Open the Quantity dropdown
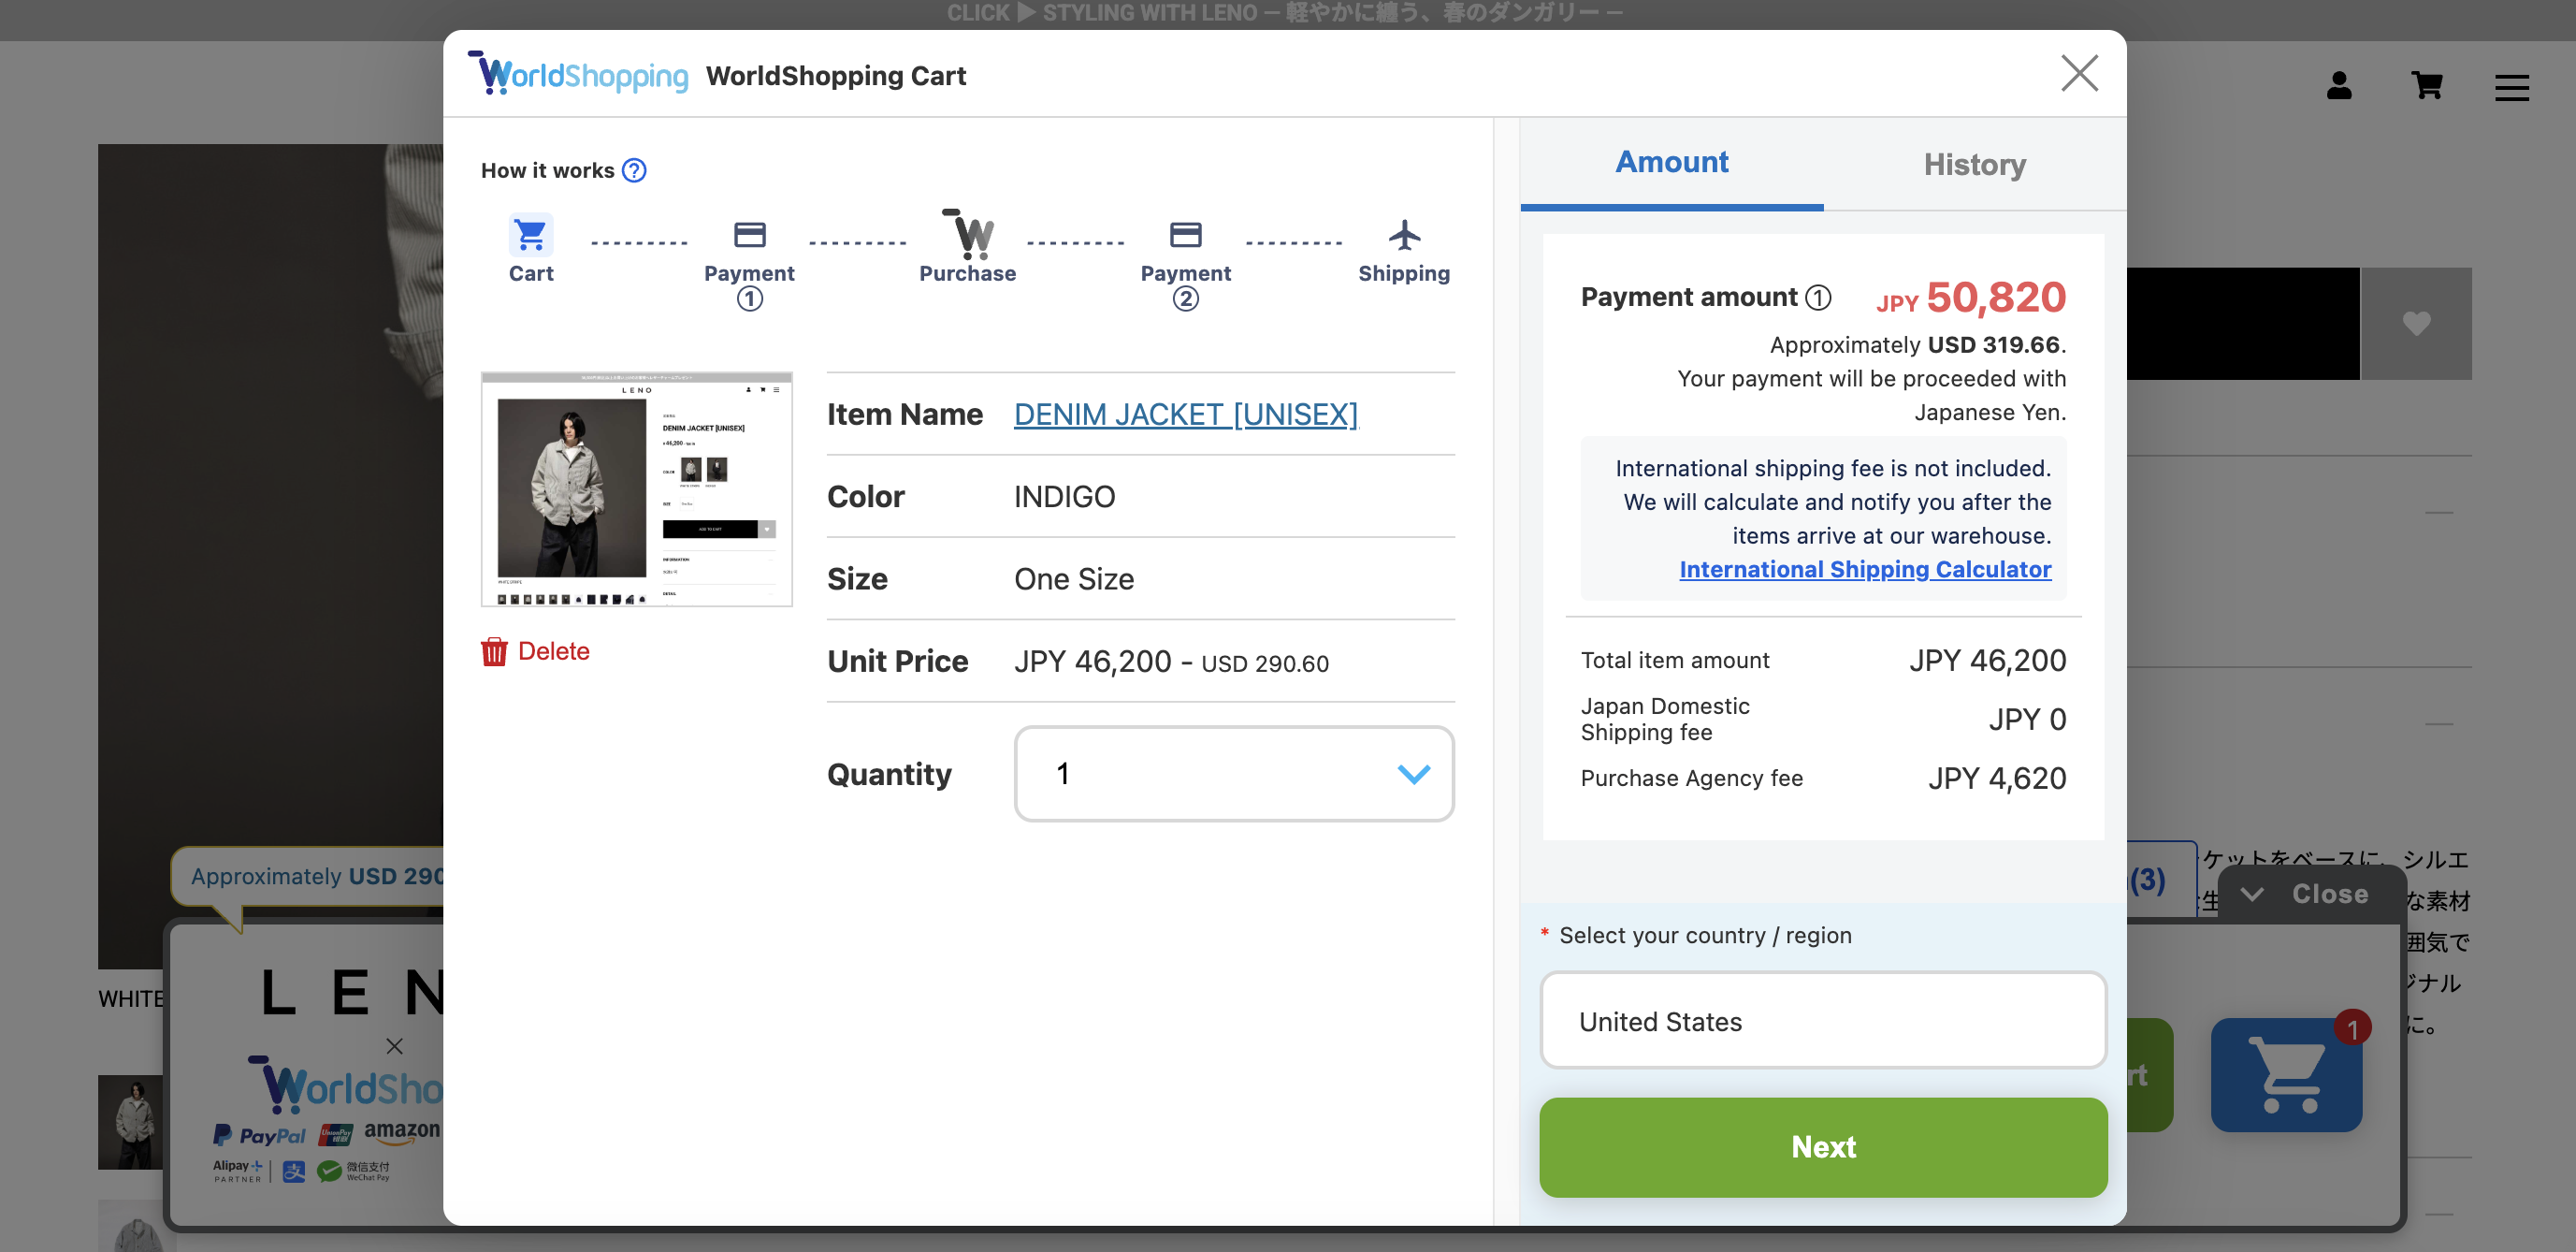The image size is (2576, 1252). [x=1234, y=774]
